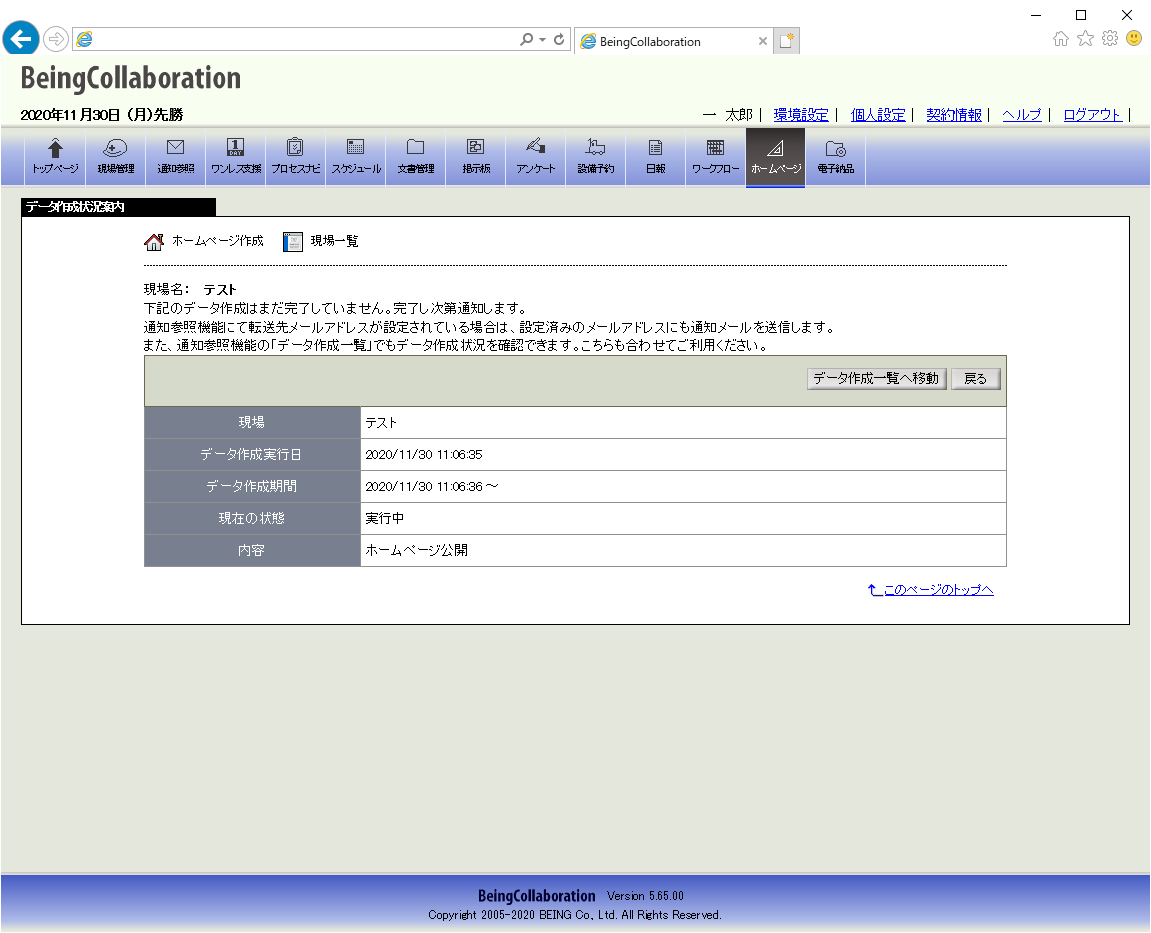Click the BeingCollaboration header logo
Viewport: 1151px width, 933px height.
click(x=131, y=79)
